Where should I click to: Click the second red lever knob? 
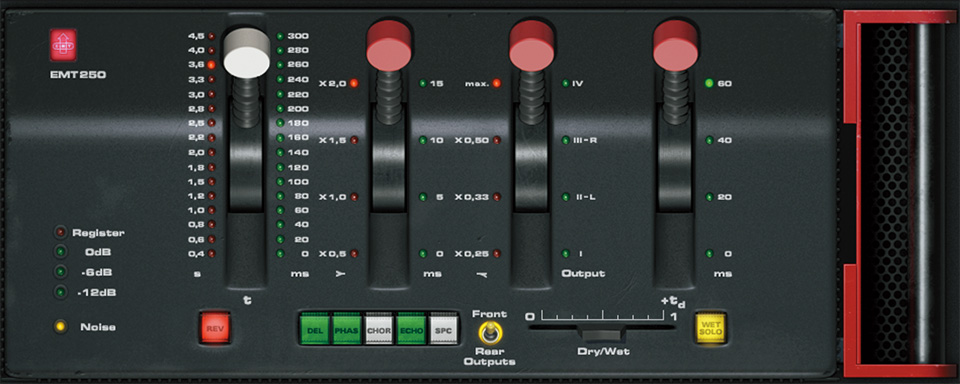[389, 46]
